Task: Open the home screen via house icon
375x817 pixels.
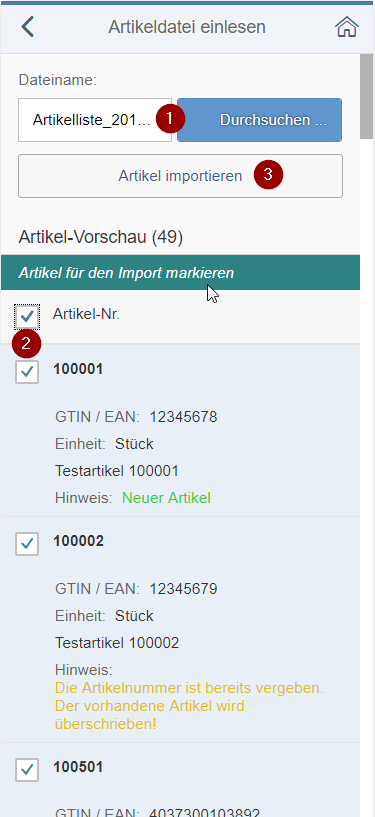Action: [346, 27]
